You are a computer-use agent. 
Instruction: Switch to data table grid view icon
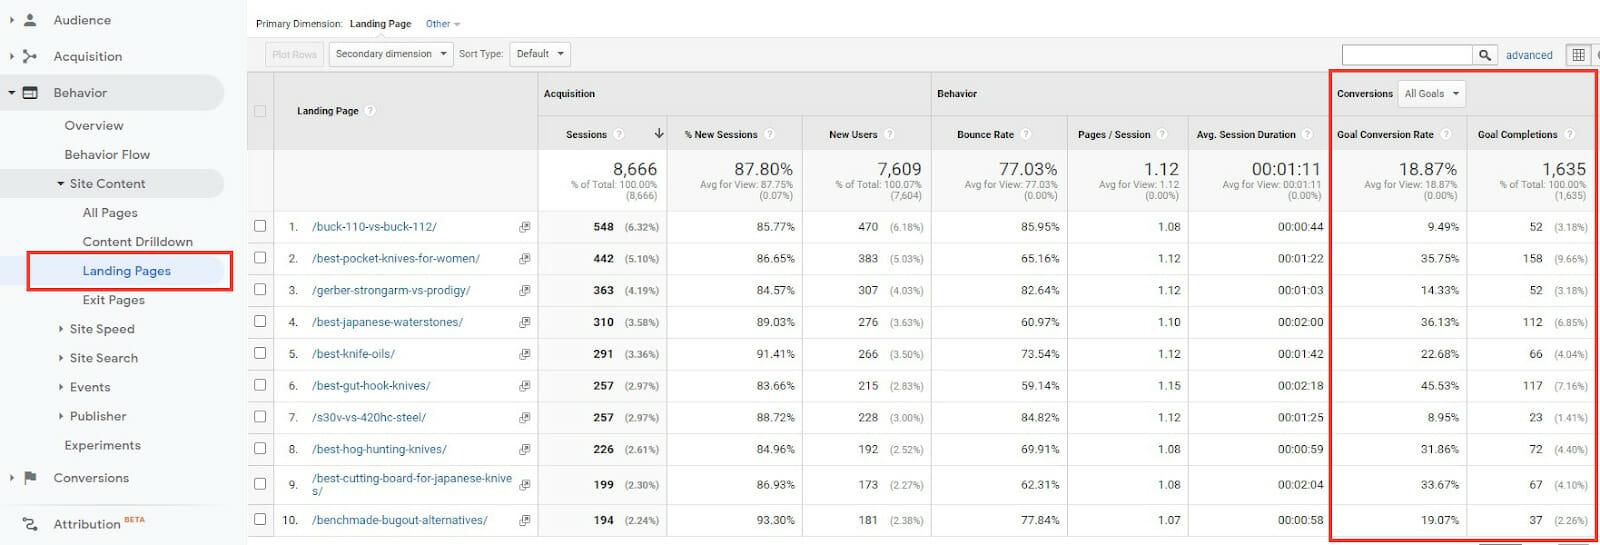click(x=1578, y=55)
